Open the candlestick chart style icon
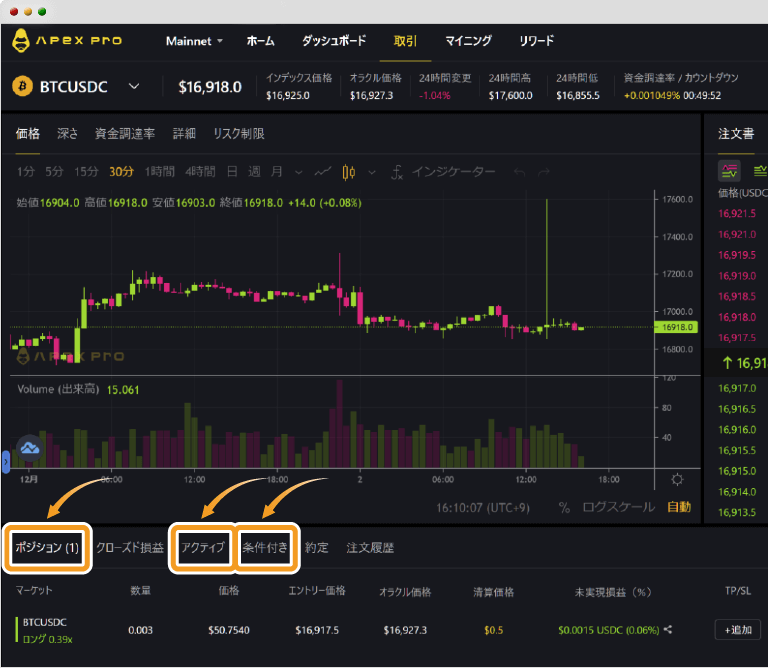768x668 pixels. tap(349, 172)
